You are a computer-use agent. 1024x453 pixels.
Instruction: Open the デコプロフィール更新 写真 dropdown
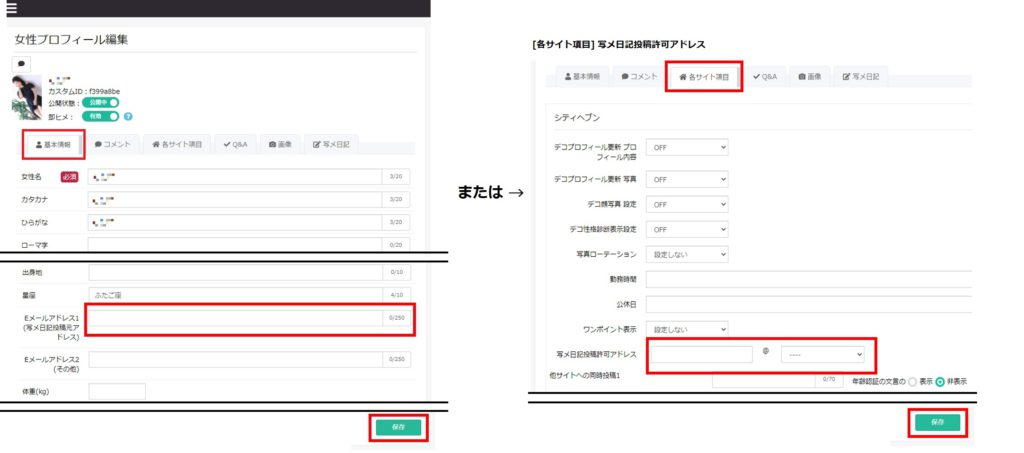[x=687, y=179]
